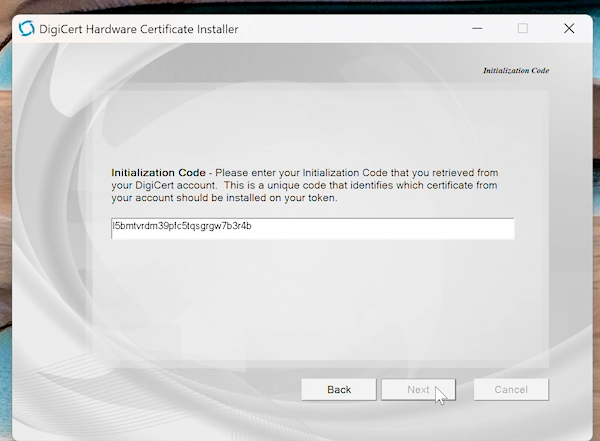Click the DigiCert logo in title bar
The width and height of the screenshot is (600, 441).
pos(27,28)
